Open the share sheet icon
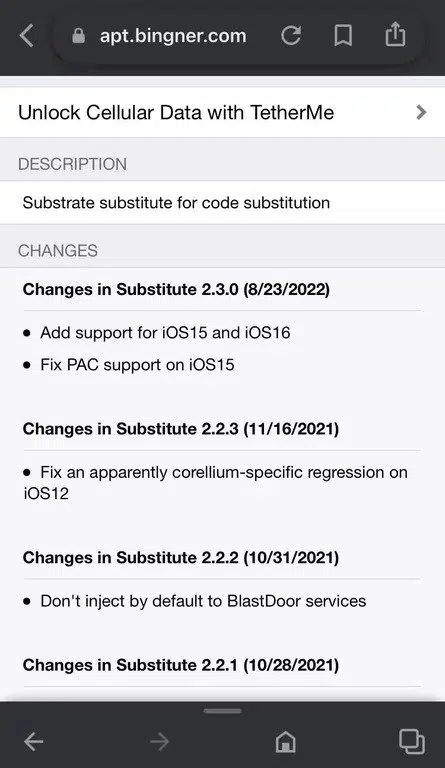 pos(395,34)
